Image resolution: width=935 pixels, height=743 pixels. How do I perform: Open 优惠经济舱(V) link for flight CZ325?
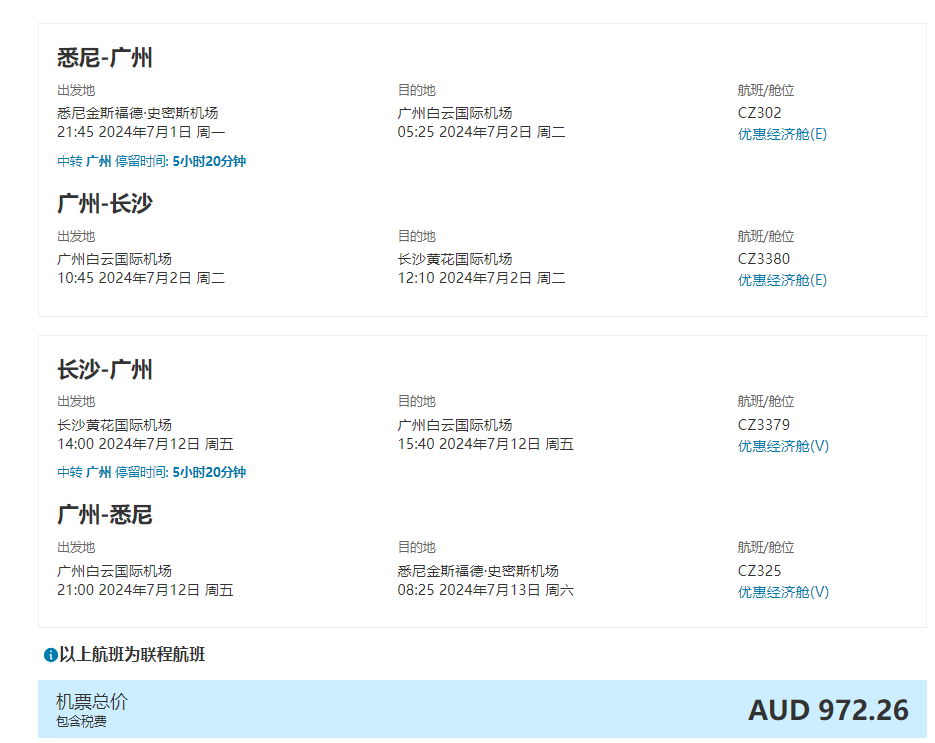click(783, 592)
